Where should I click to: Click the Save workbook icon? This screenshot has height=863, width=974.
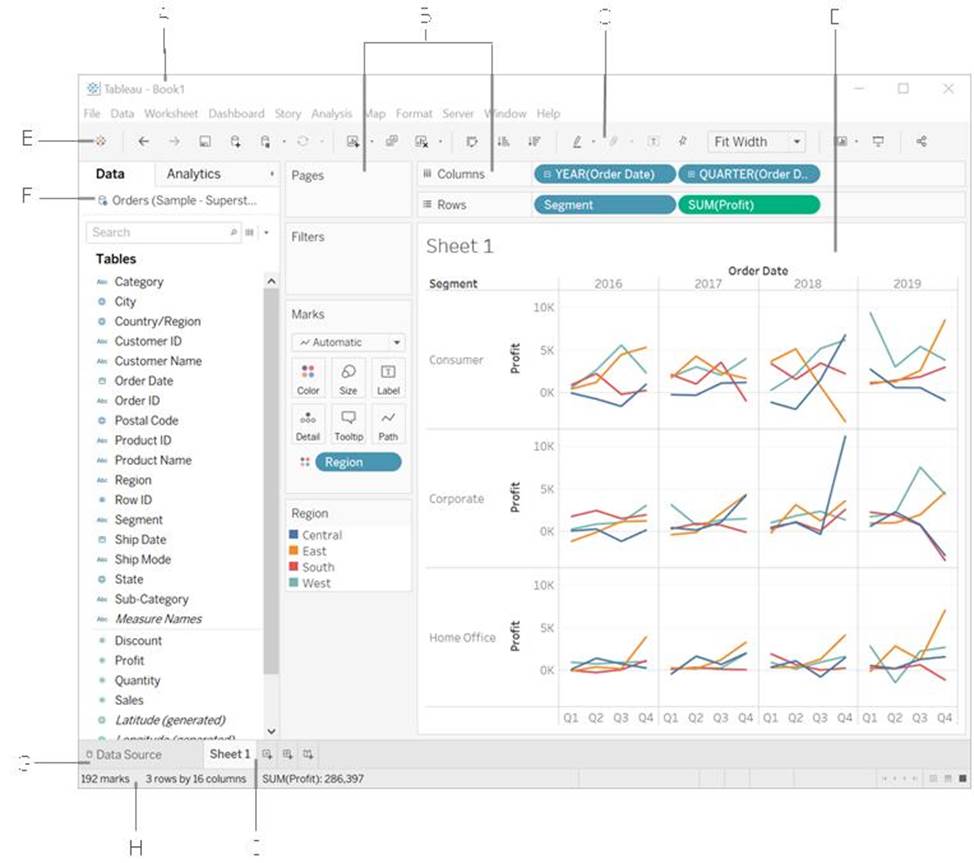(x=205, y=142)
